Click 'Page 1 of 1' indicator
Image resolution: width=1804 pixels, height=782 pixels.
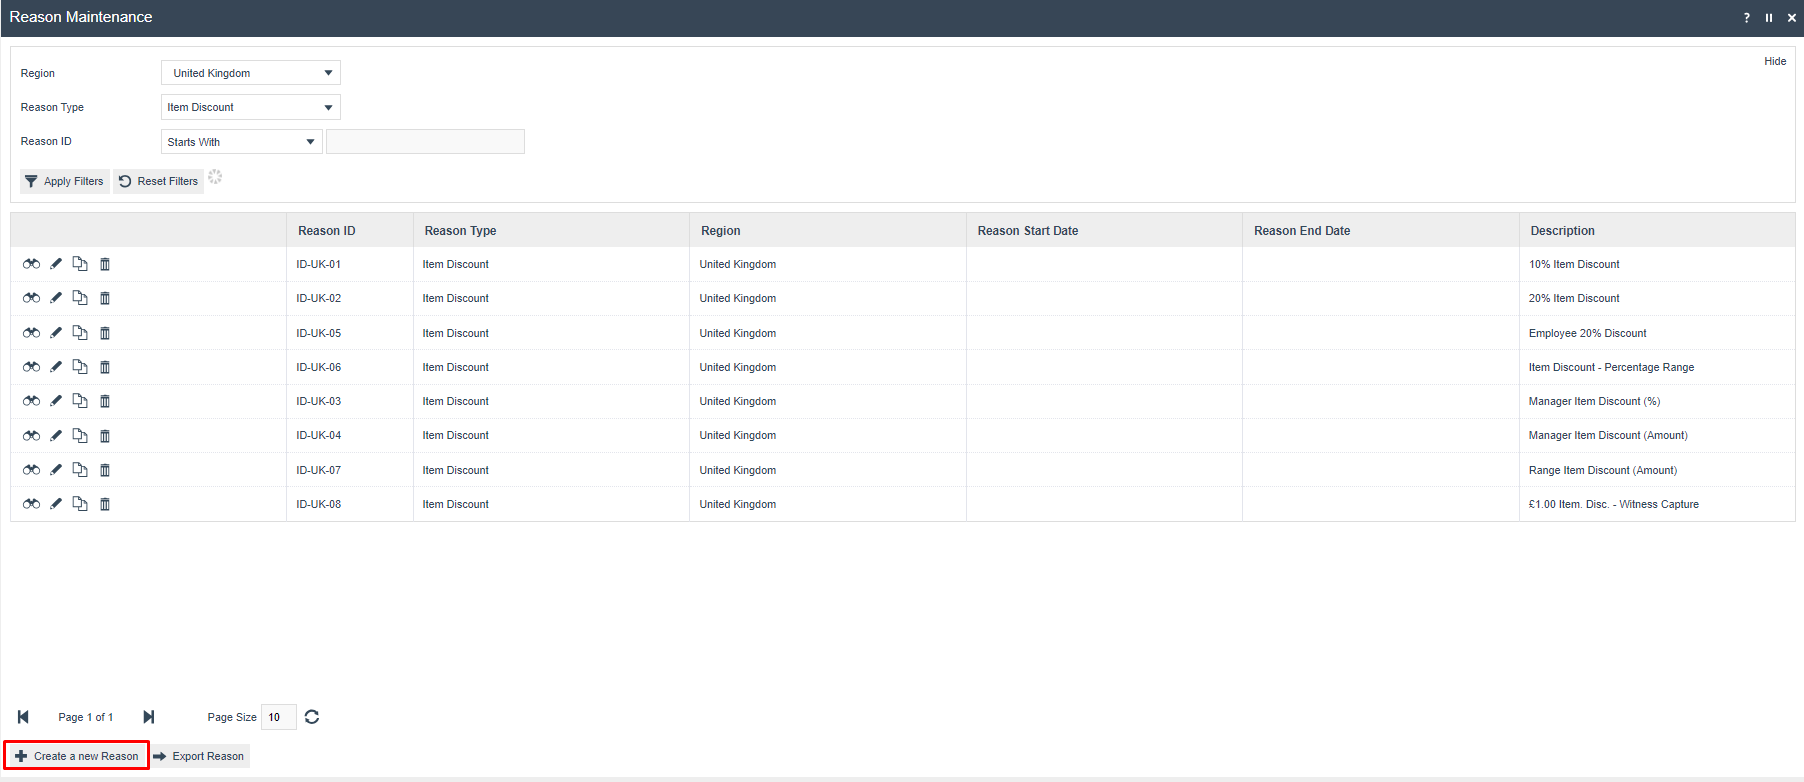(86, 717)
